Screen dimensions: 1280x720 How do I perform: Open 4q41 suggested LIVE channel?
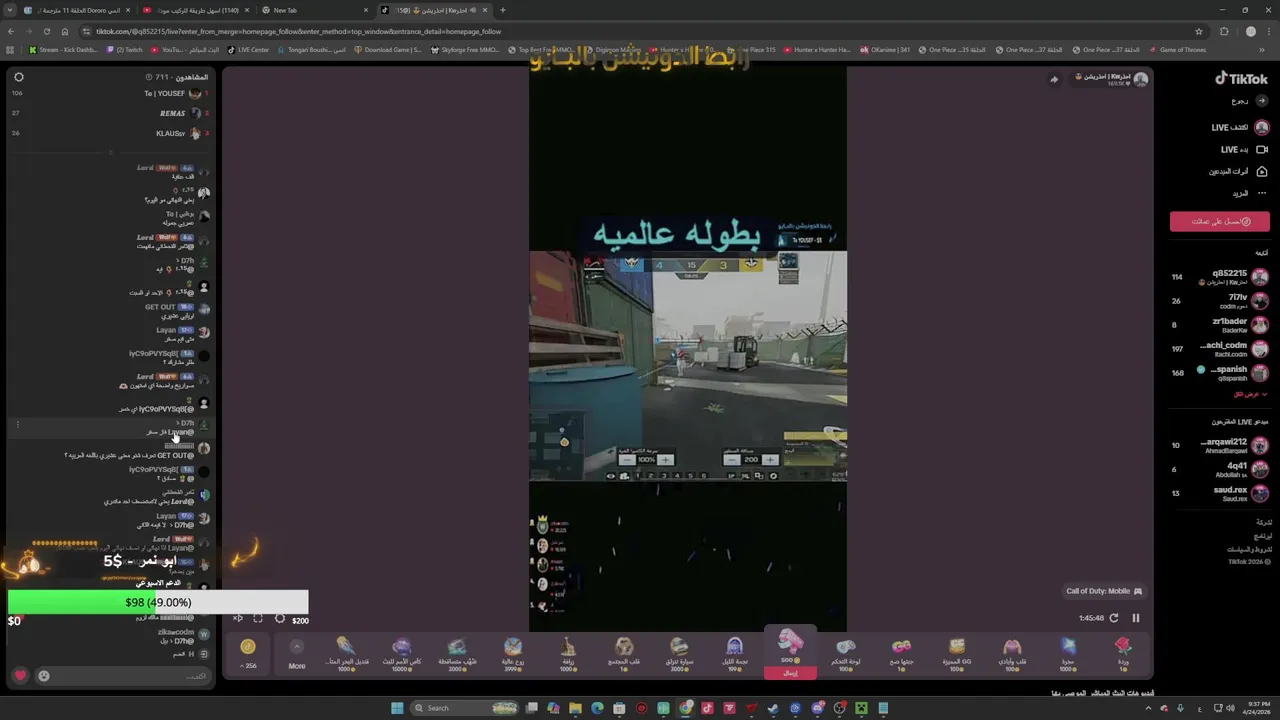coord(1220,469)
